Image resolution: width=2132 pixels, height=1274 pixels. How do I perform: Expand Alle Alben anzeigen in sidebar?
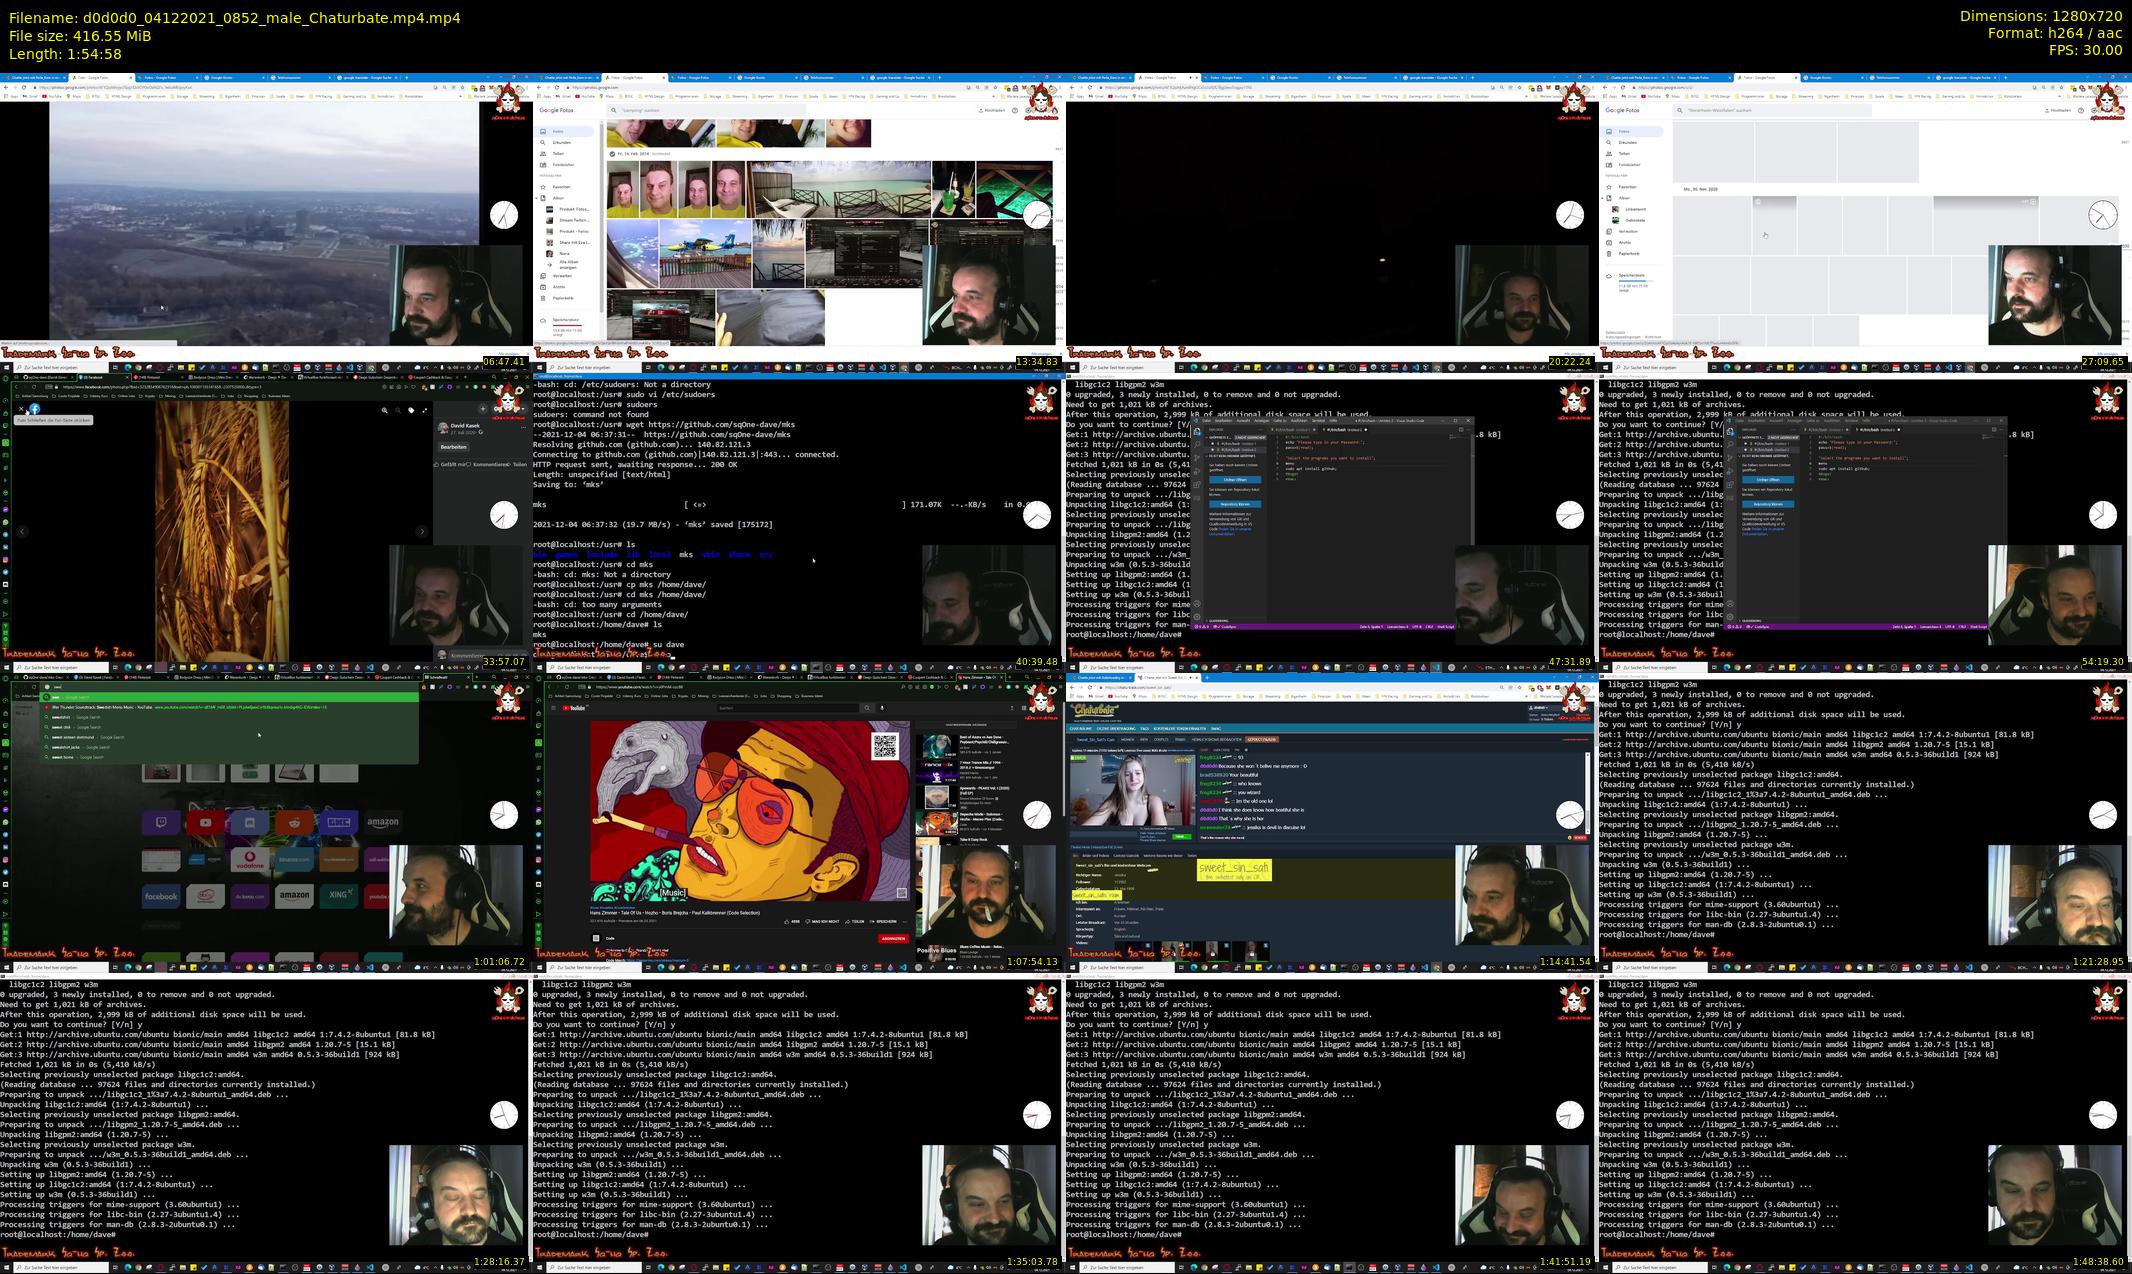point(567,265)
